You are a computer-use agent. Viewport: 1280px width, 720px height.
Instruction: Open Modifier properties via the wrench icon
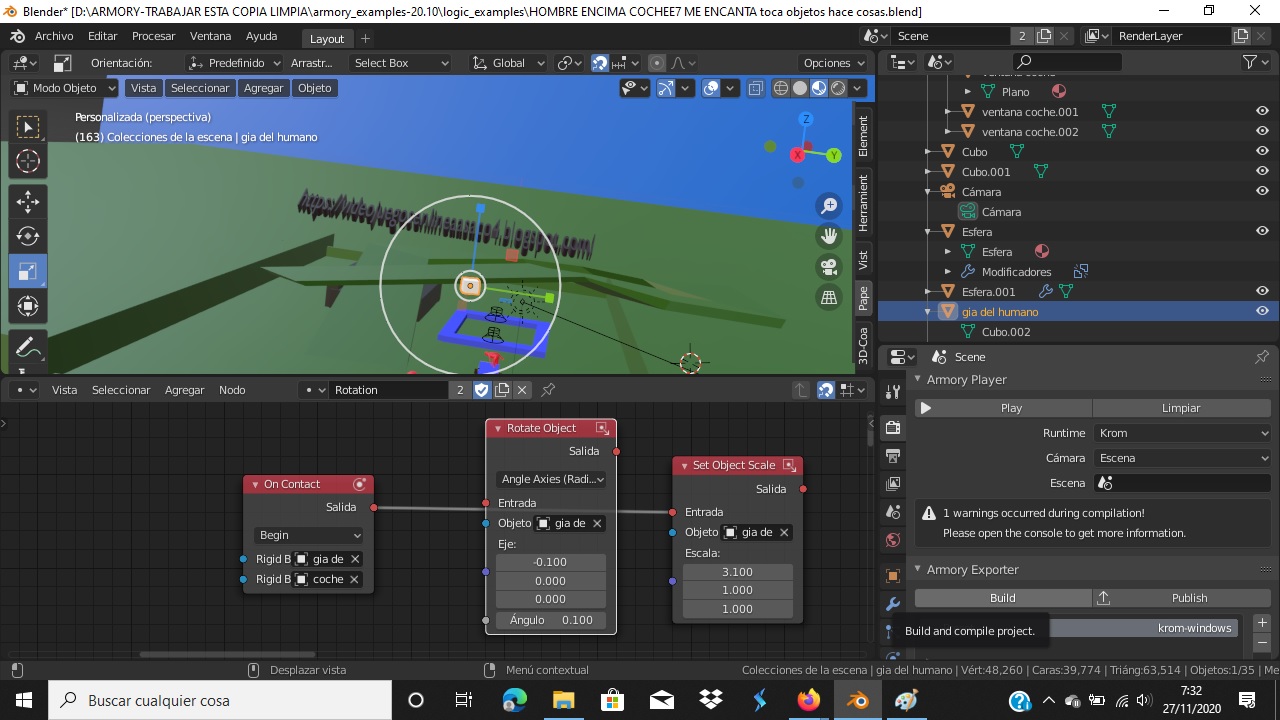pyautogui.click(x=893, y=602)
